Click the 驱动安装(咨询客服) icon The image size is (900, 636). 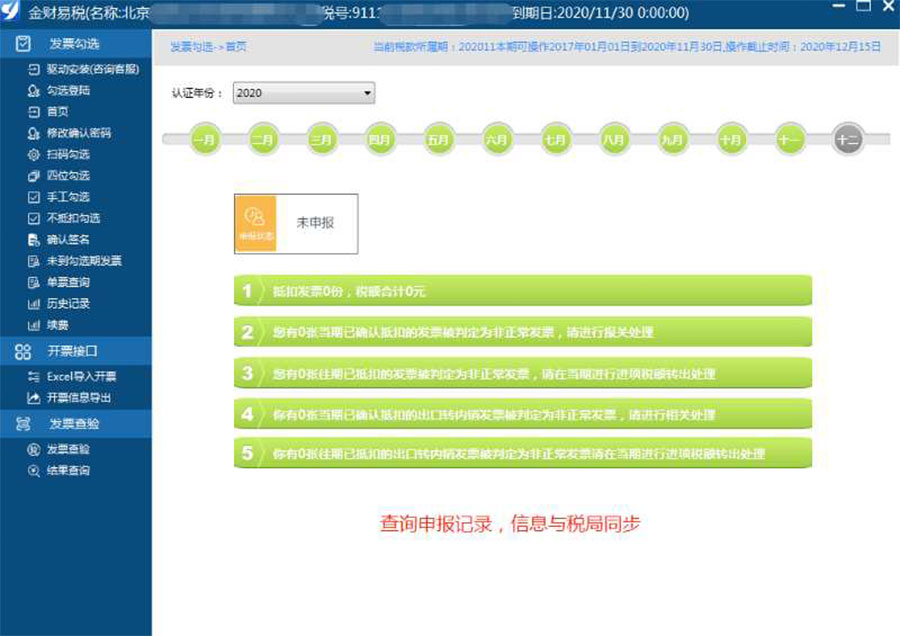[34, 69]
